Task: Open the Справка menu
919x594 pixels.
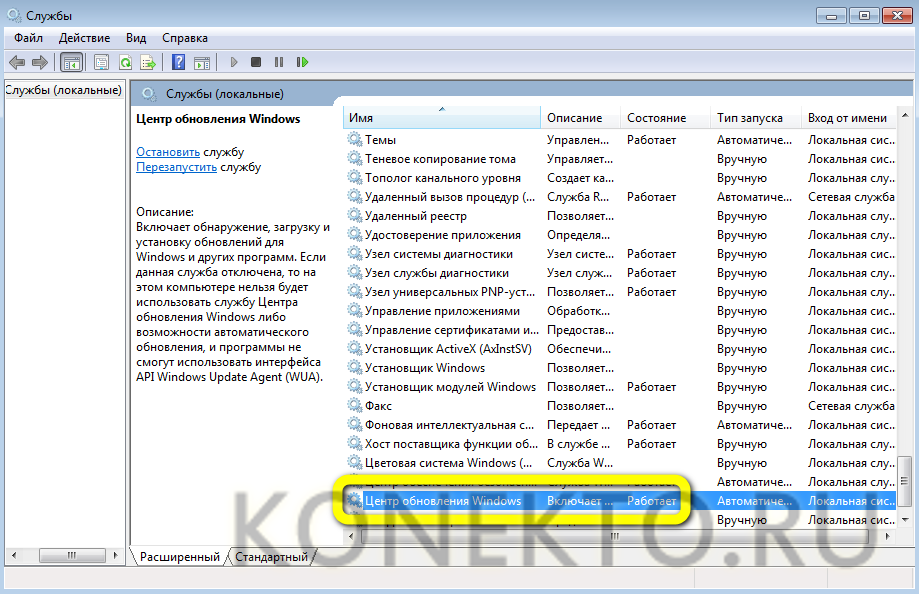Action: 185,38
